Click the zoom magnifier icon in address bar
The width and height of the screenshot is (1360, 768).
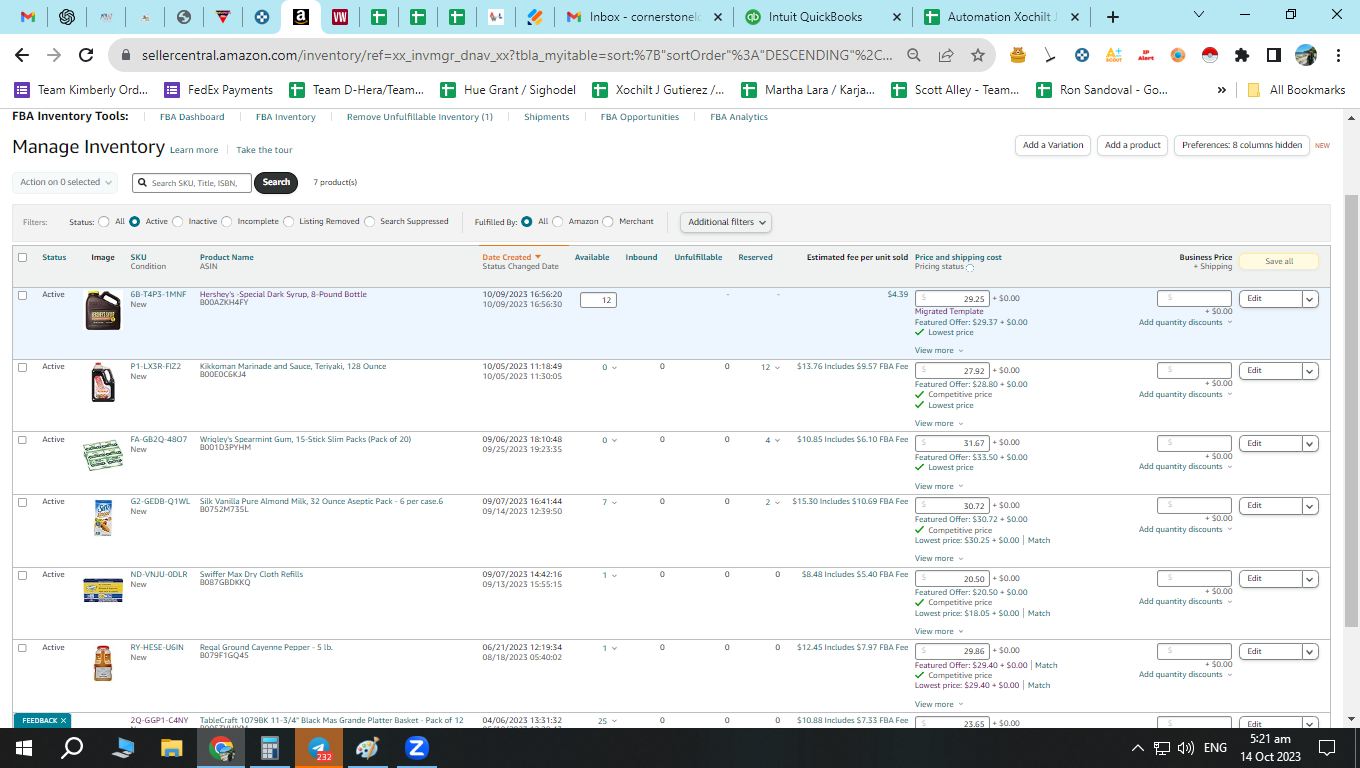pyautogui.click(x=914, y=55)
